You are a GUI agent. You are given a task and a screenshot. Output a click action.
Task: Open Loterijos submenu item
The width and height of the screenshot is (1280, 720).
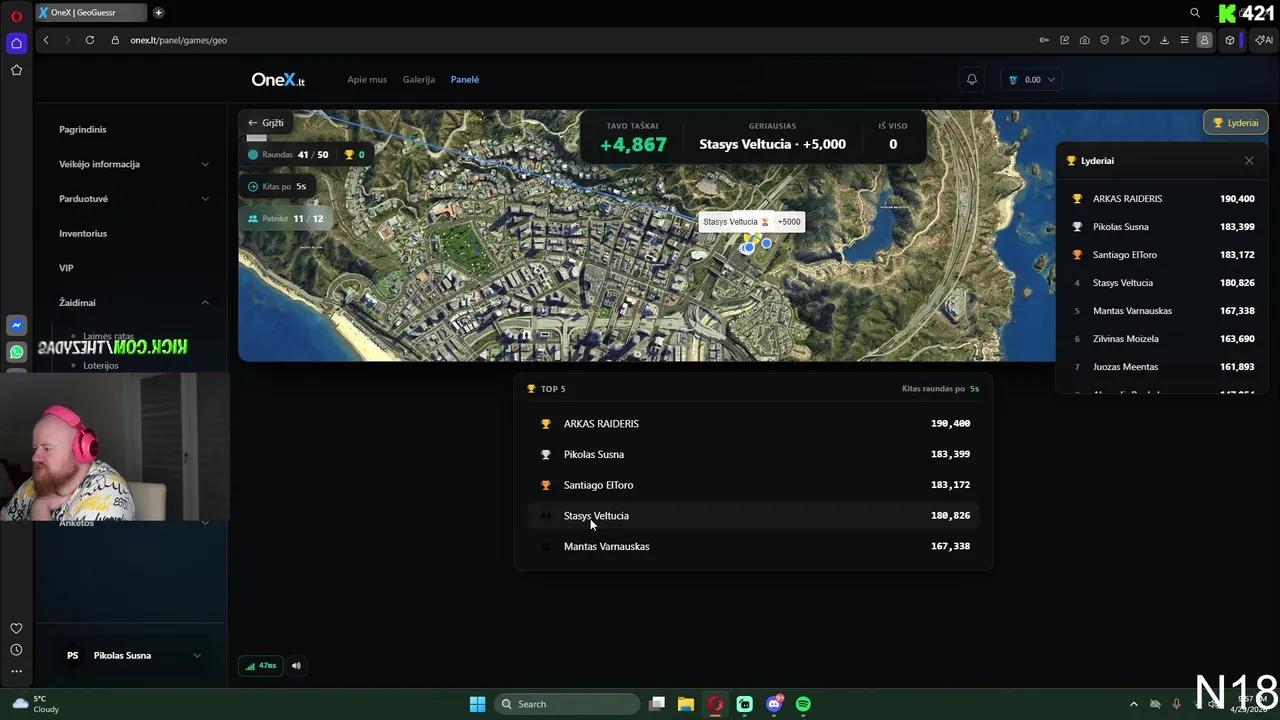pyautogui.click(x=101, y=365)
